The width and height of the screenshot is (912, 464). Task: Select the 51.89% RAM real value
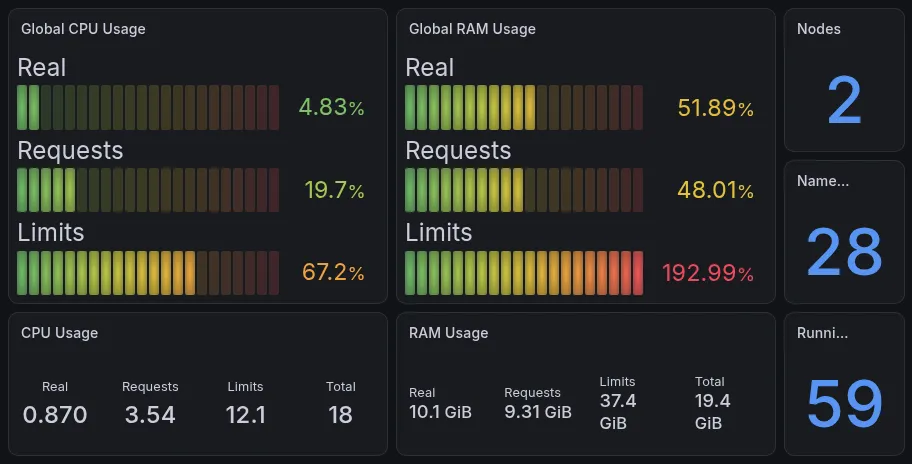[x=715, y=108]
